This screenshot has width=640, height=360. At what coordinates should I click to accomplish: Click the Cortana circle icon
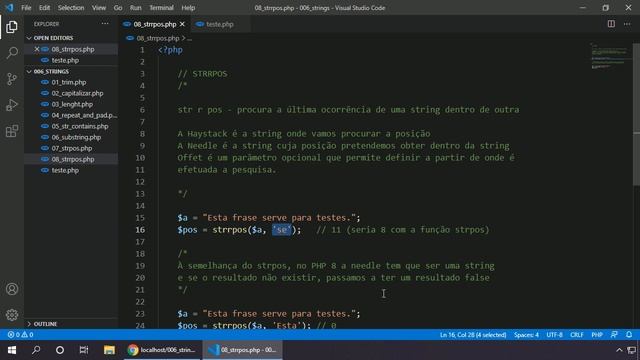pyautogui.click(x=60, y=350)
